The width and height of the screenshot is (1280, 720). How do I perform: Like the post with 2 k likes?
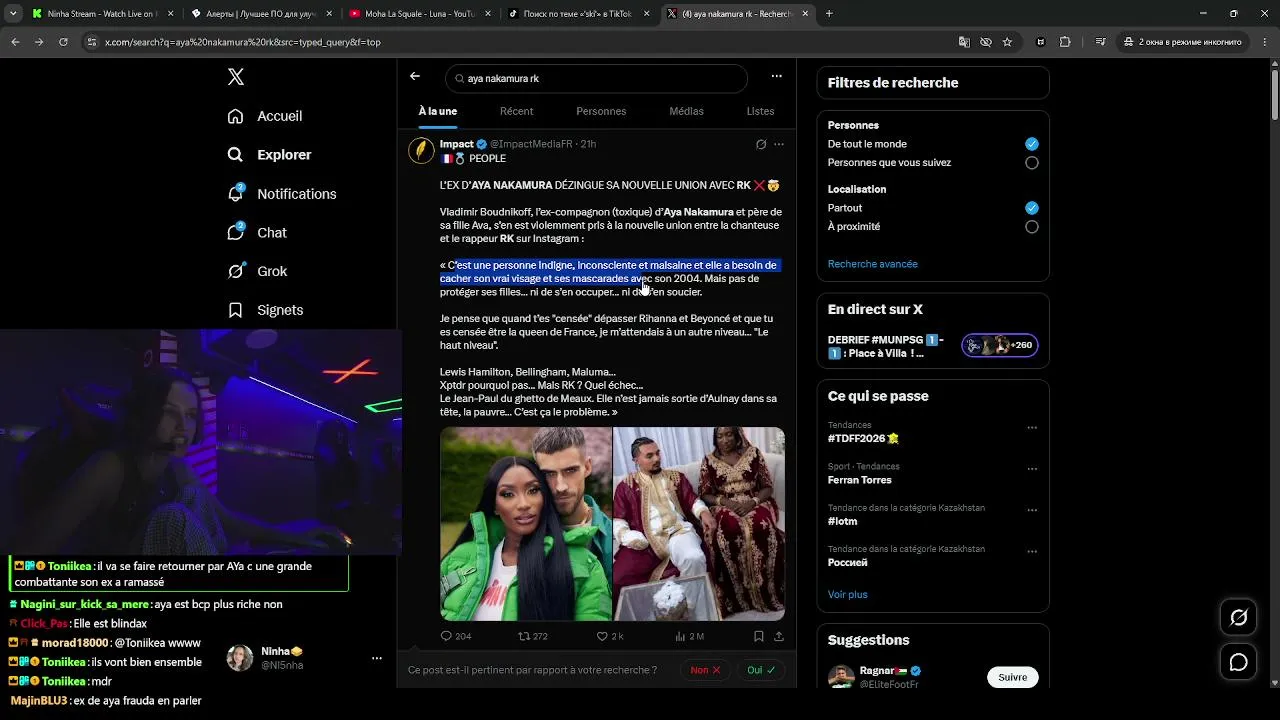click(x=610, y=636)
